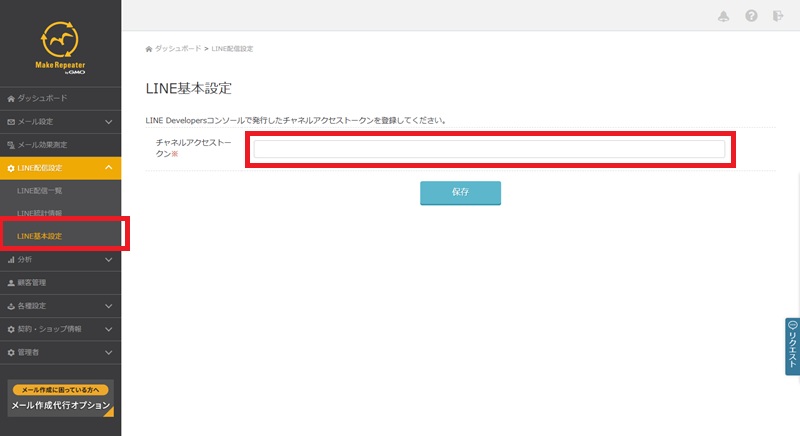Open the help question mark icon
This screenshot has width=800, height=436.
(x=751, y=16)
